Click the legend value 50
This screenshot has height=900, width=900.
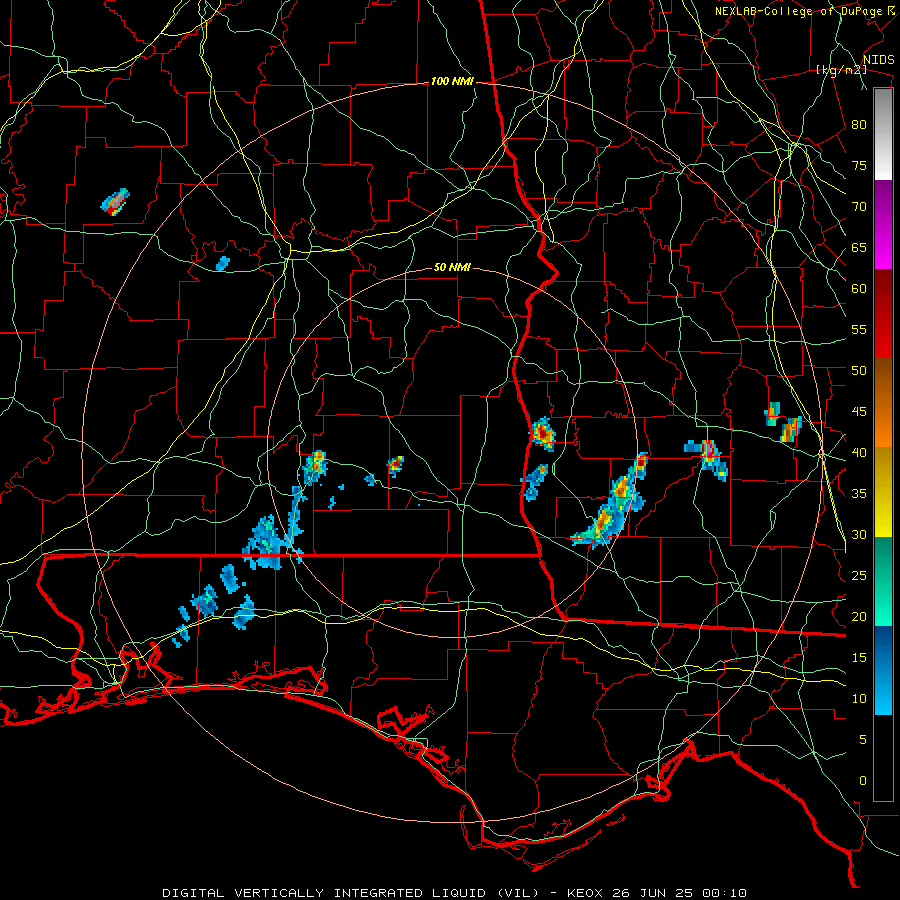click(859, 371)
